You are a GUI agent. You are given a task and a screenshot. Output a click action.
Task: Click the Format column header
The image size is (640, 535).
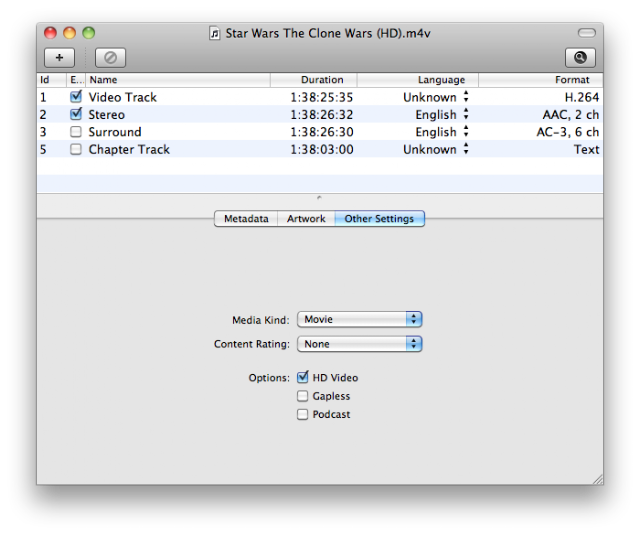[x=540, y=80]
